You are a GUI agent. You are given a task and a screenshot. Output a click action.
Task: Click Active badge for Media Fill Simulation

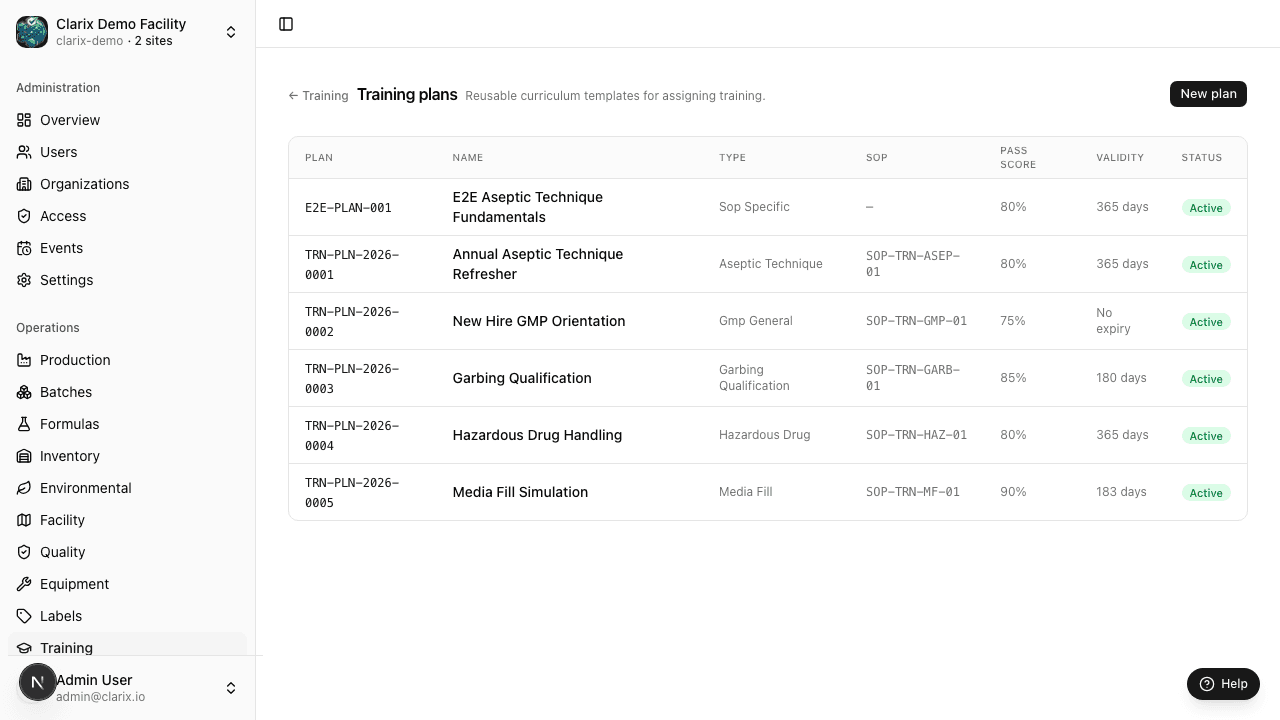tap(1206, 493)
